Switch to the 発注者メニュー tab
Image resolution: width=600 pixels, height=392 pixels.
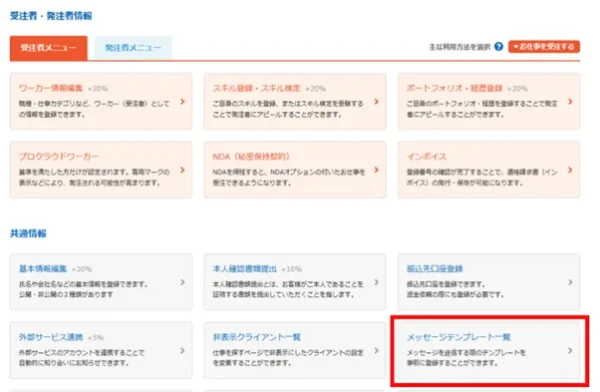[x=133, y=48]
